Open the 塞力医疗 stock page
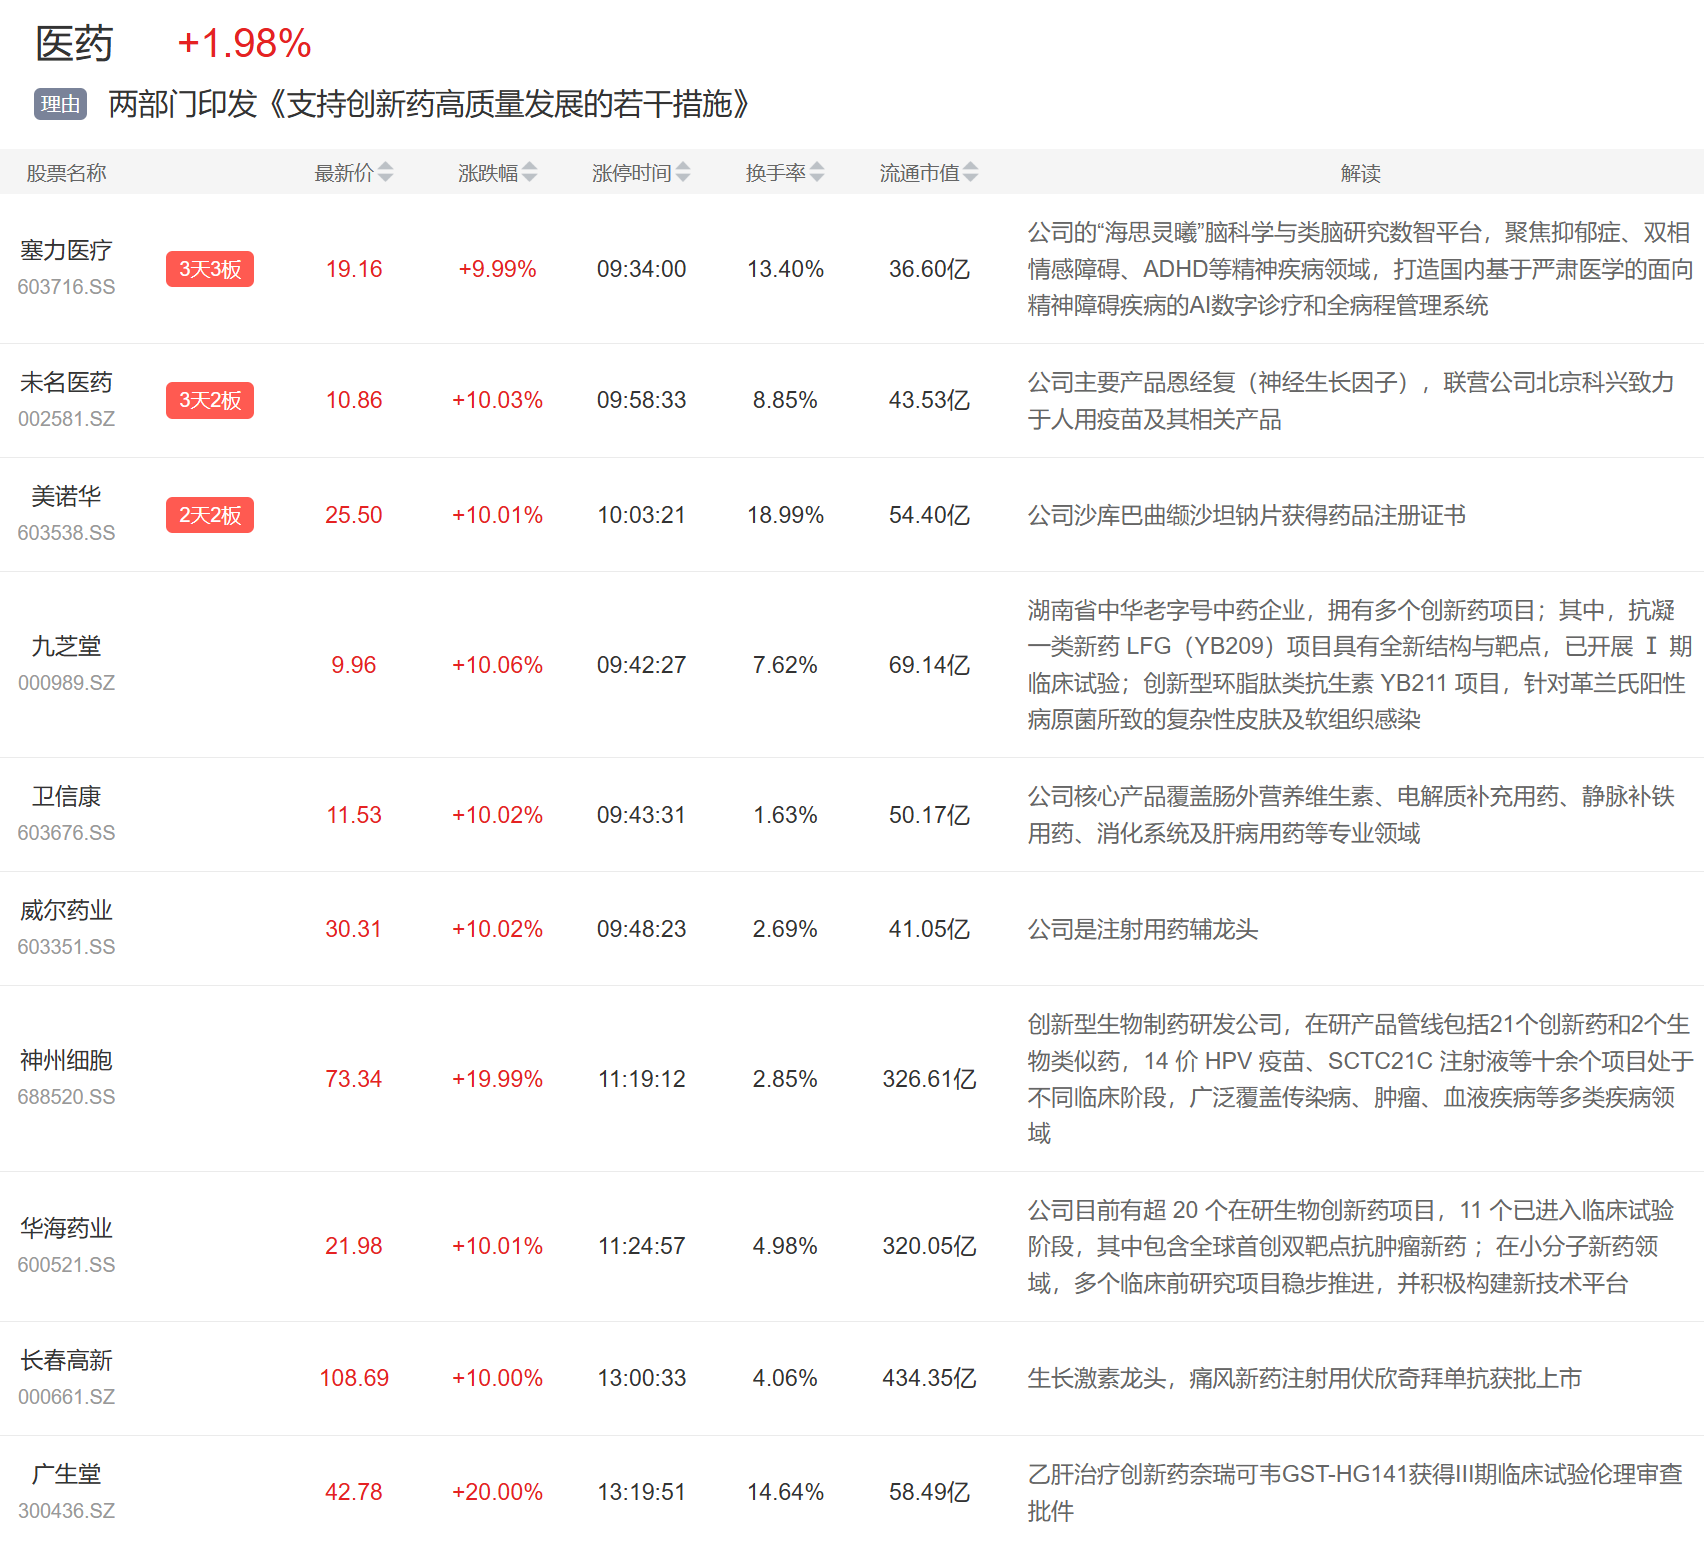The height and width of the screenshot is (1548, 1704). pyautogui.click(x=66, y=250)
